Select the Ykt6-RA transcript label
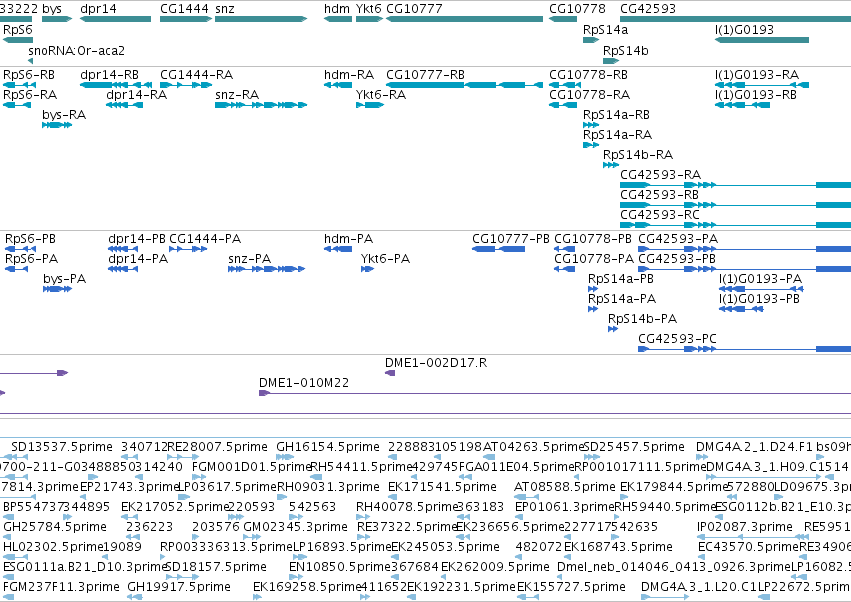 coord(381,94)
